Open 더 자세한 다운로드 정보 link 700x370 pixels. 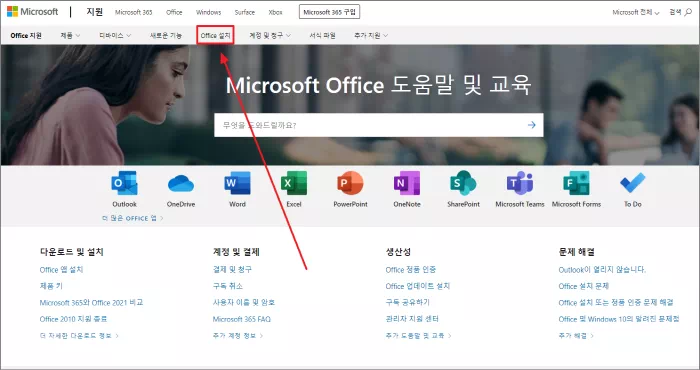[x=79, y=335]
